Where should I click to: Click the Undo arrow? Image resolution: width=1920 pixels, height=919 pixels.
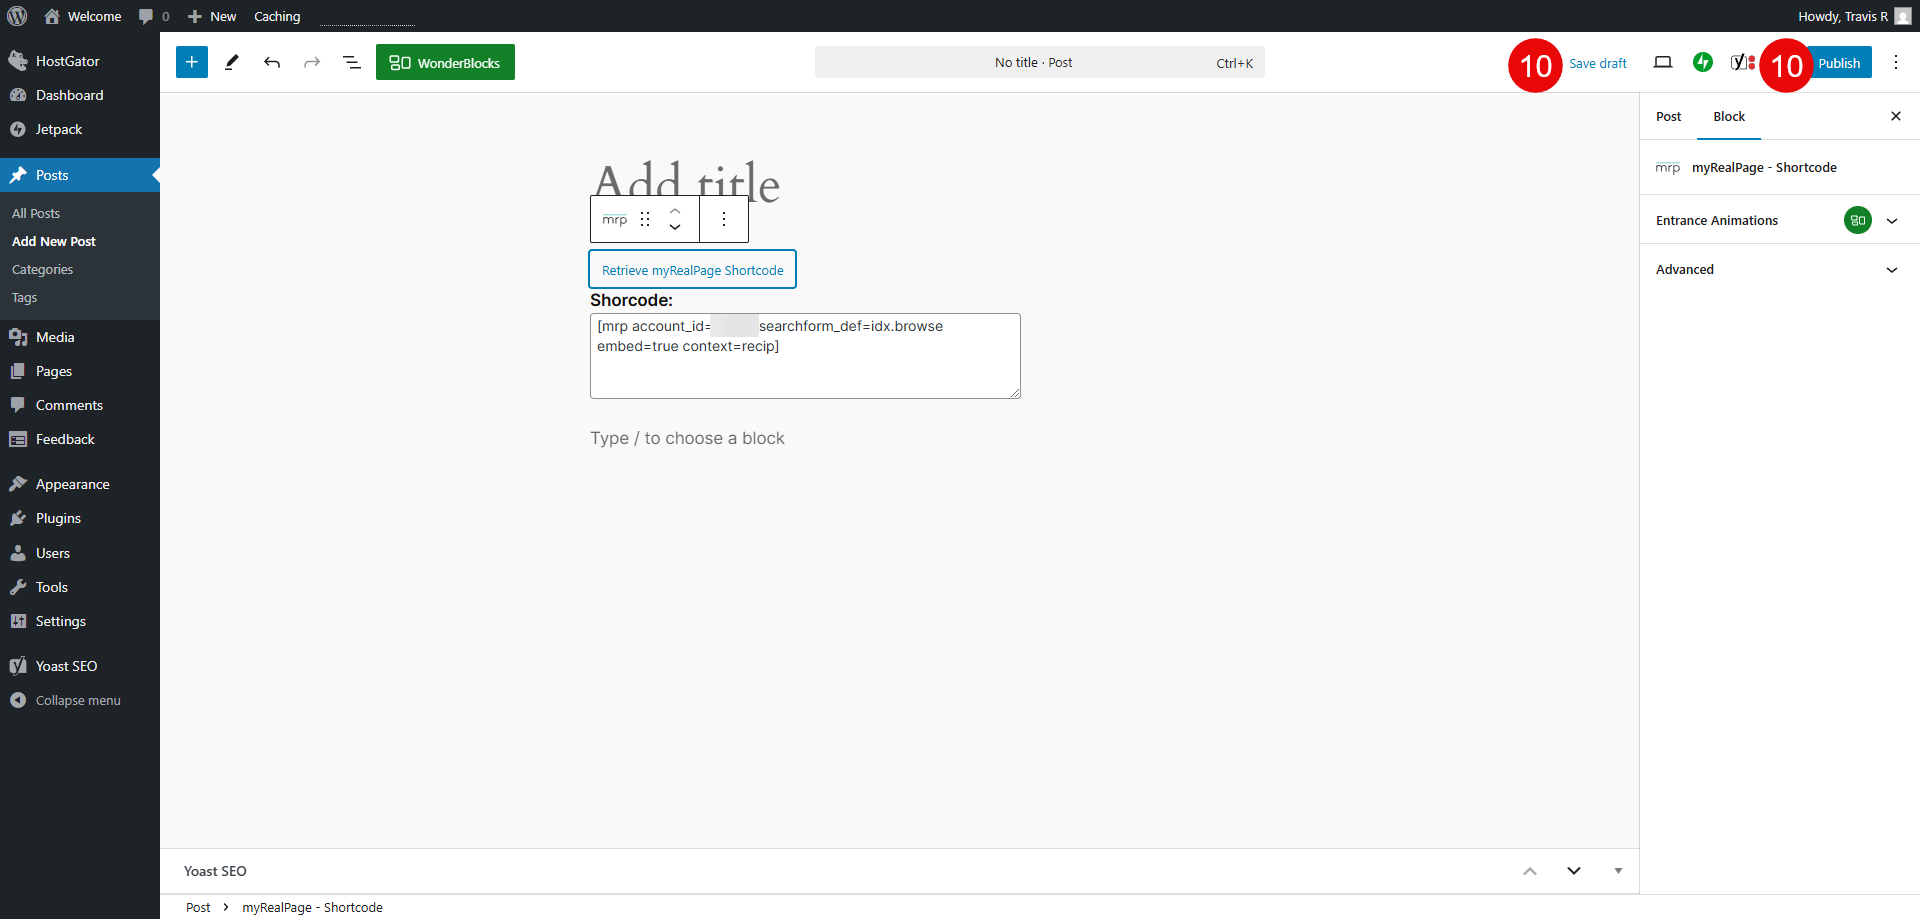pos(272,62)
